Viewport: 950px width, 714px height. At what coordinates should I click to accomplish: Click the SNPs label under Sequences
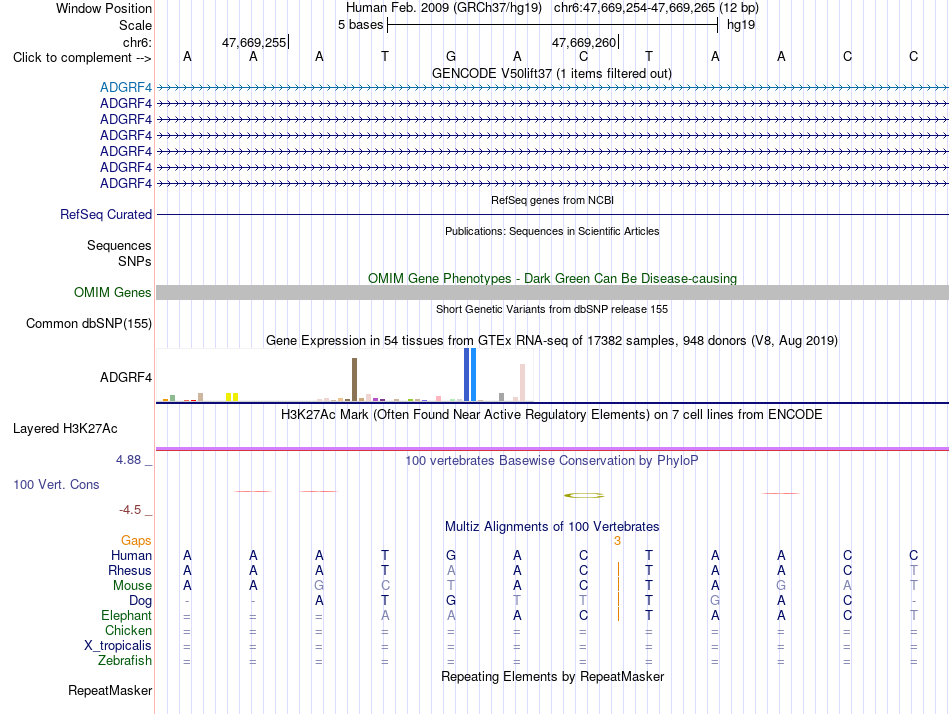pyautogui.click(x=135, y=261)
